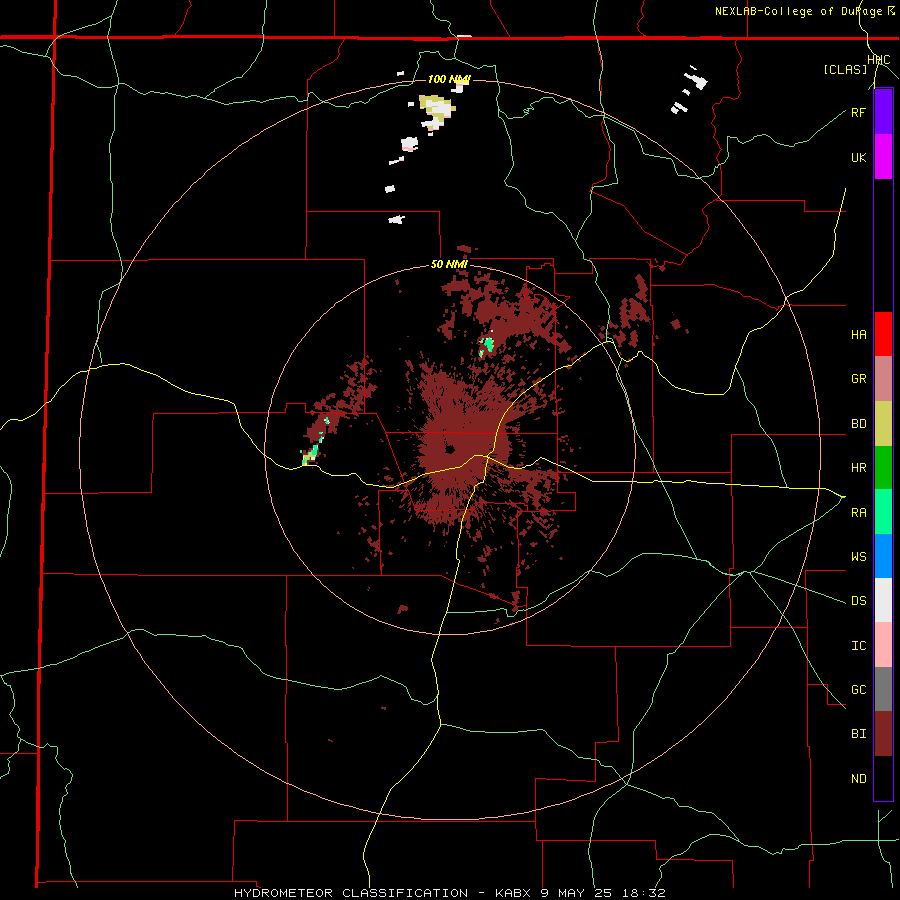The width and height of the screenshot is (900, 900).
Task: Select the IC pink legend swatch
Action: [883, 645]
